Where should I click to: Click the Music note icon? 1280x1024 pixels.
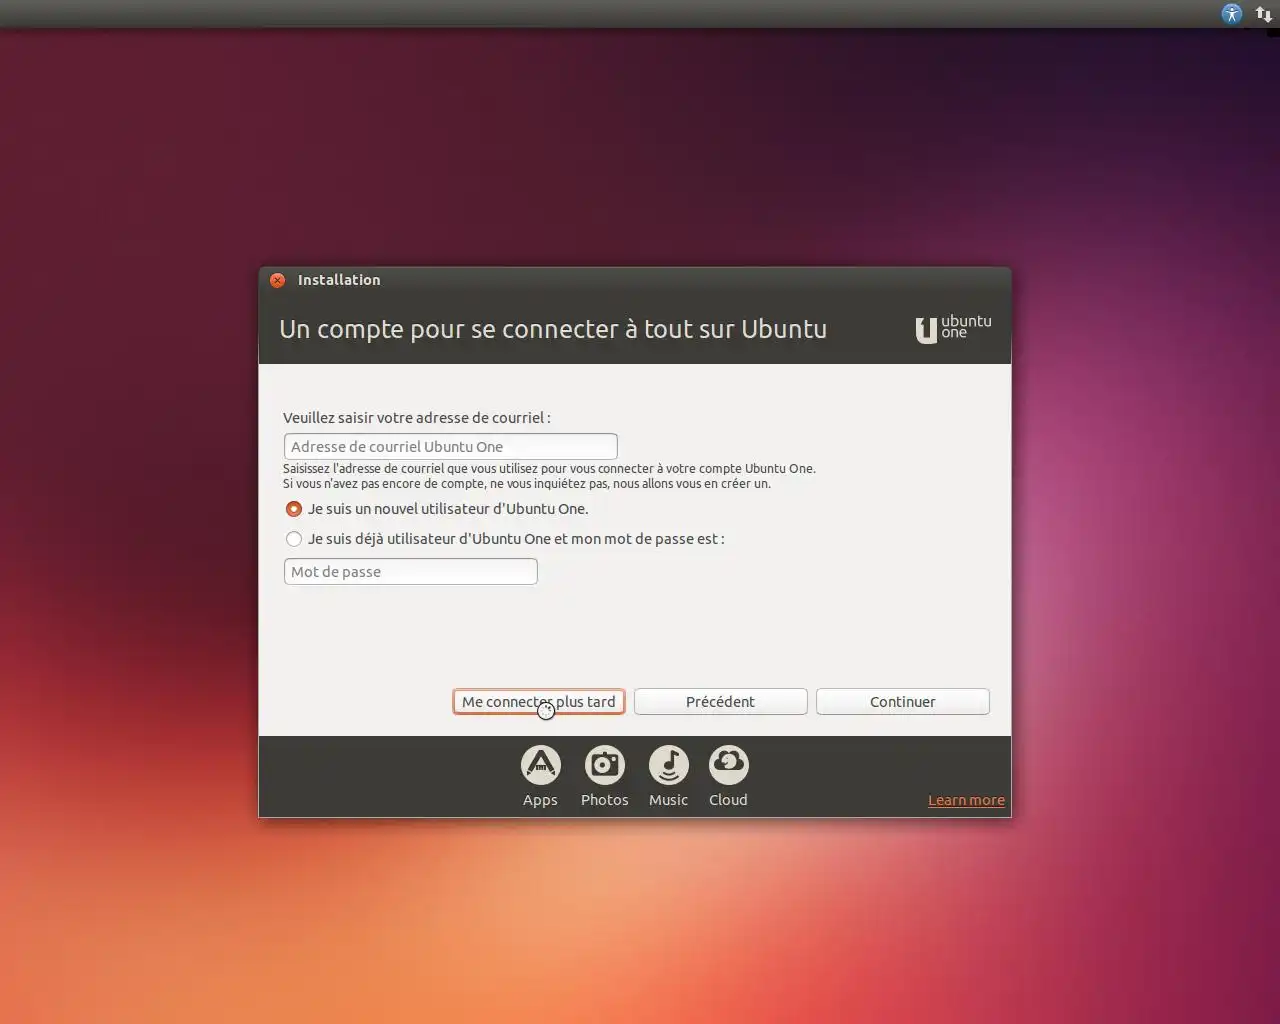(668, 766)
